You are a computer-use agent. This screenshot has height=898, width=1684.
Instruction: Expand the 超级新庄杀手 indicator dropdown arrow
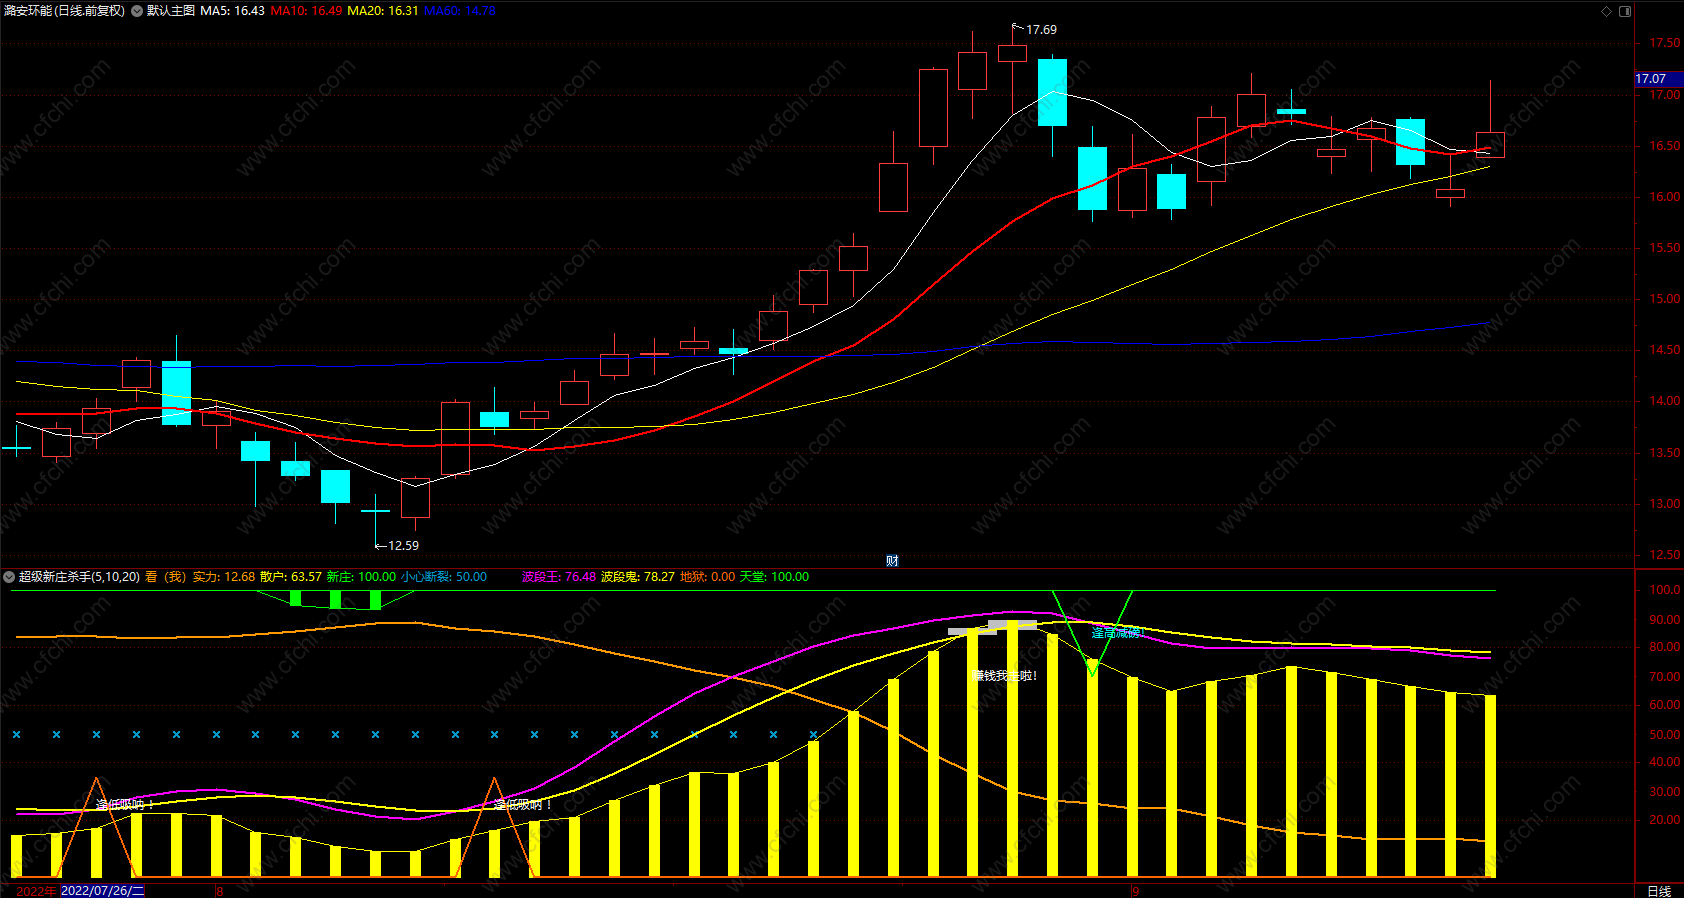tap(9, 577)
